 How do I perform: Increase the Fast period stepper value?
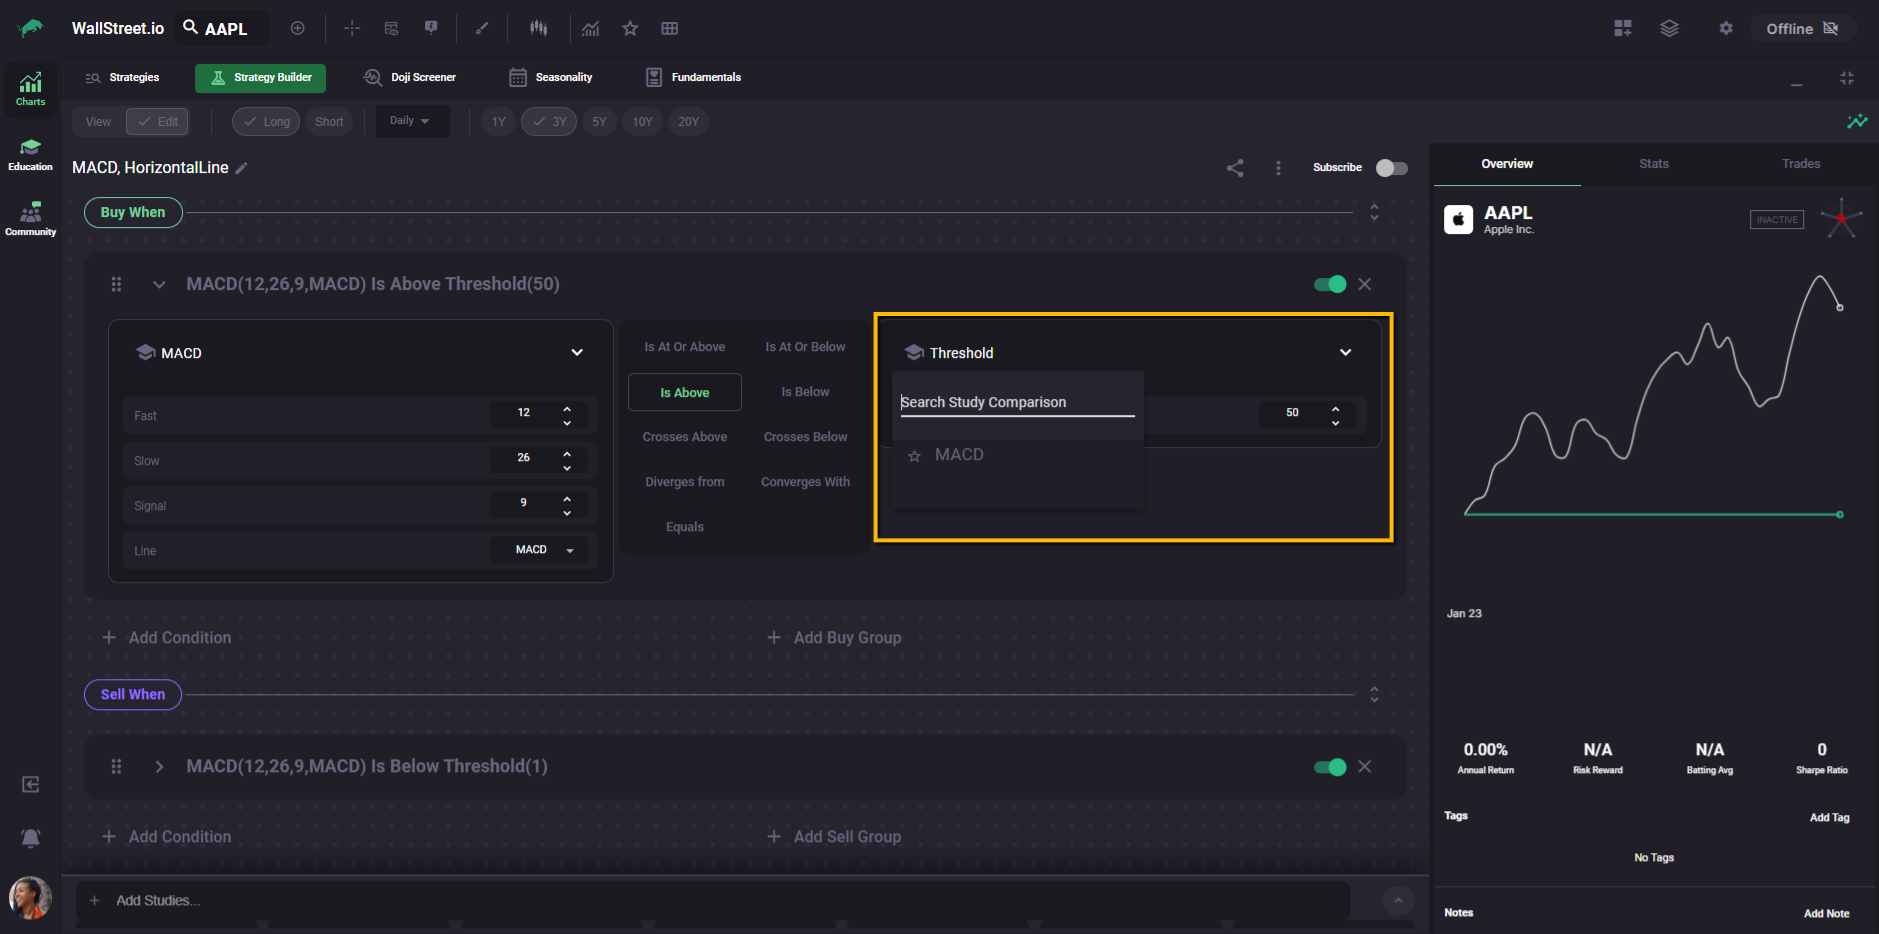(567, 409)
